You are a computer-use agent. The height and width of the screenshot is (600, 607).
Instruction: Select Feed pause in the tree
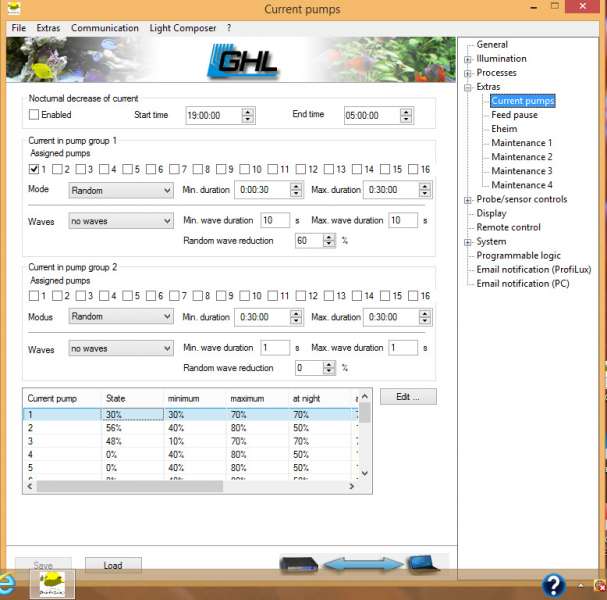(514, 115)
